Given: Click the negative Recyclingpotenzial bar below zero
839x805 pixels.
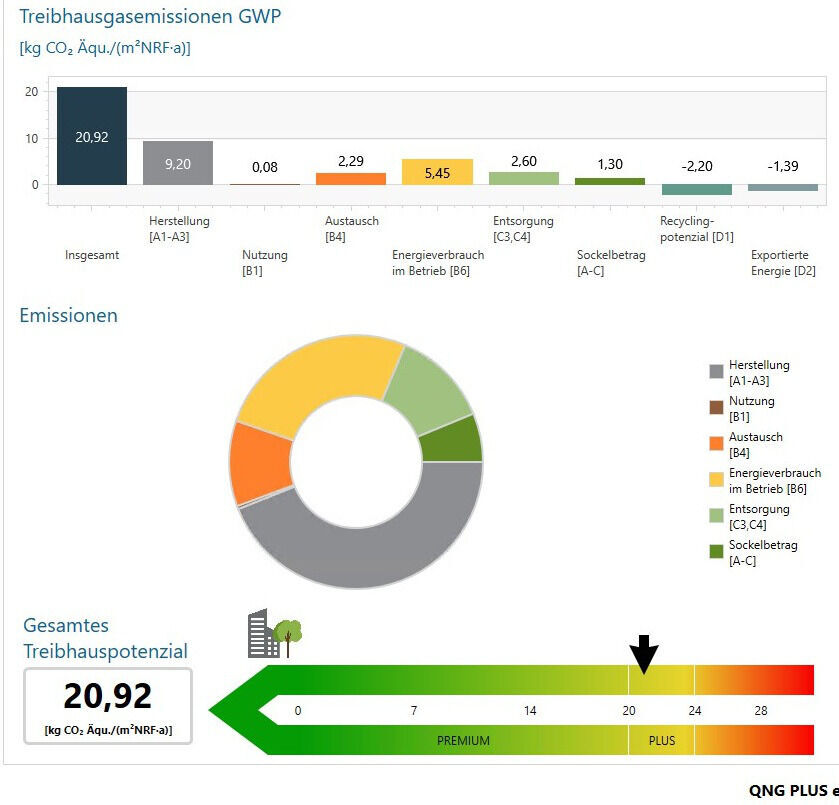Looking at the screenshot, I should click(696, 189).
